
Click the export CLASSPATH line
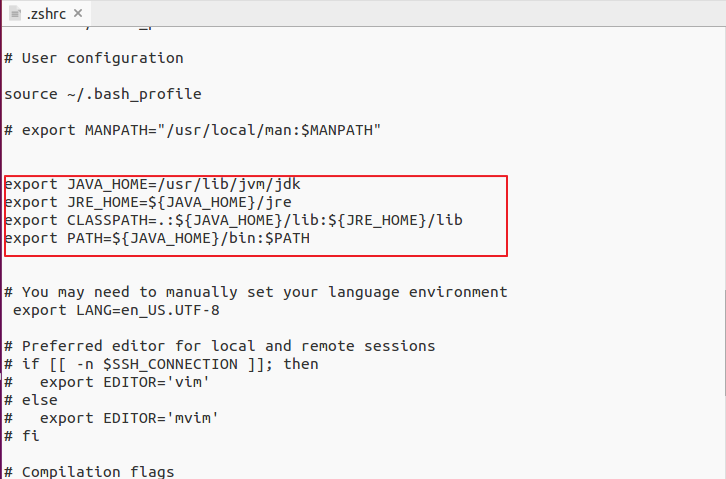point(233,220)
